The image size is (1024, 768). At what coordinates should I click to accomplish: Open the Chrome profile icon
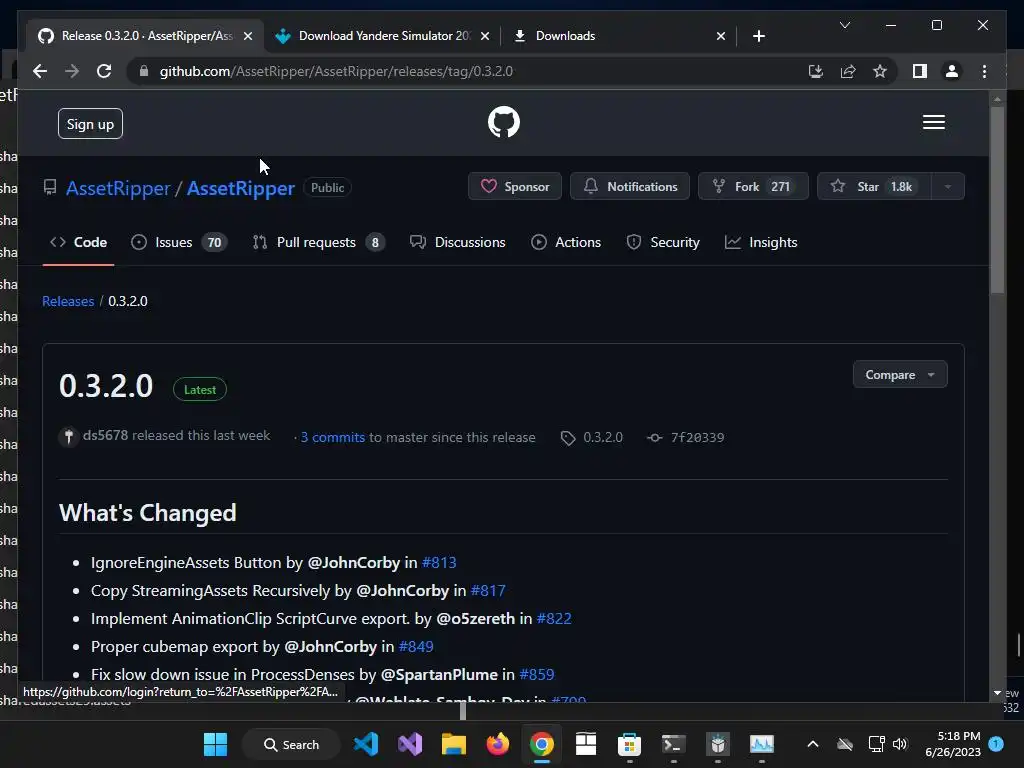[952, 71]
